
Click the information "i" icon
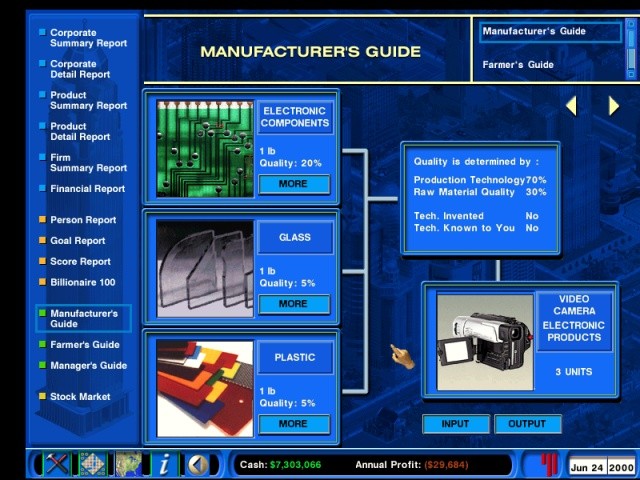[165, 465]
